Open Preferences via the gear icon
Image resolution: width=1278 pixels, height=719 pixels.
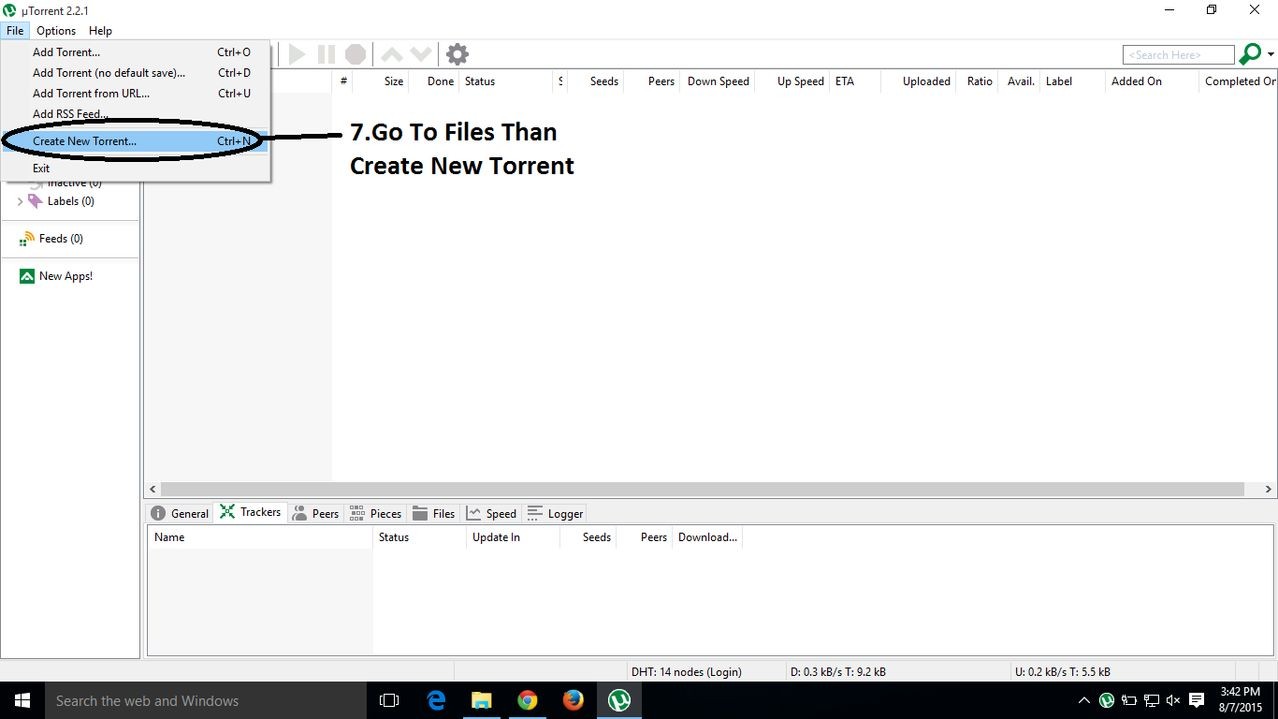coord(457,54)
